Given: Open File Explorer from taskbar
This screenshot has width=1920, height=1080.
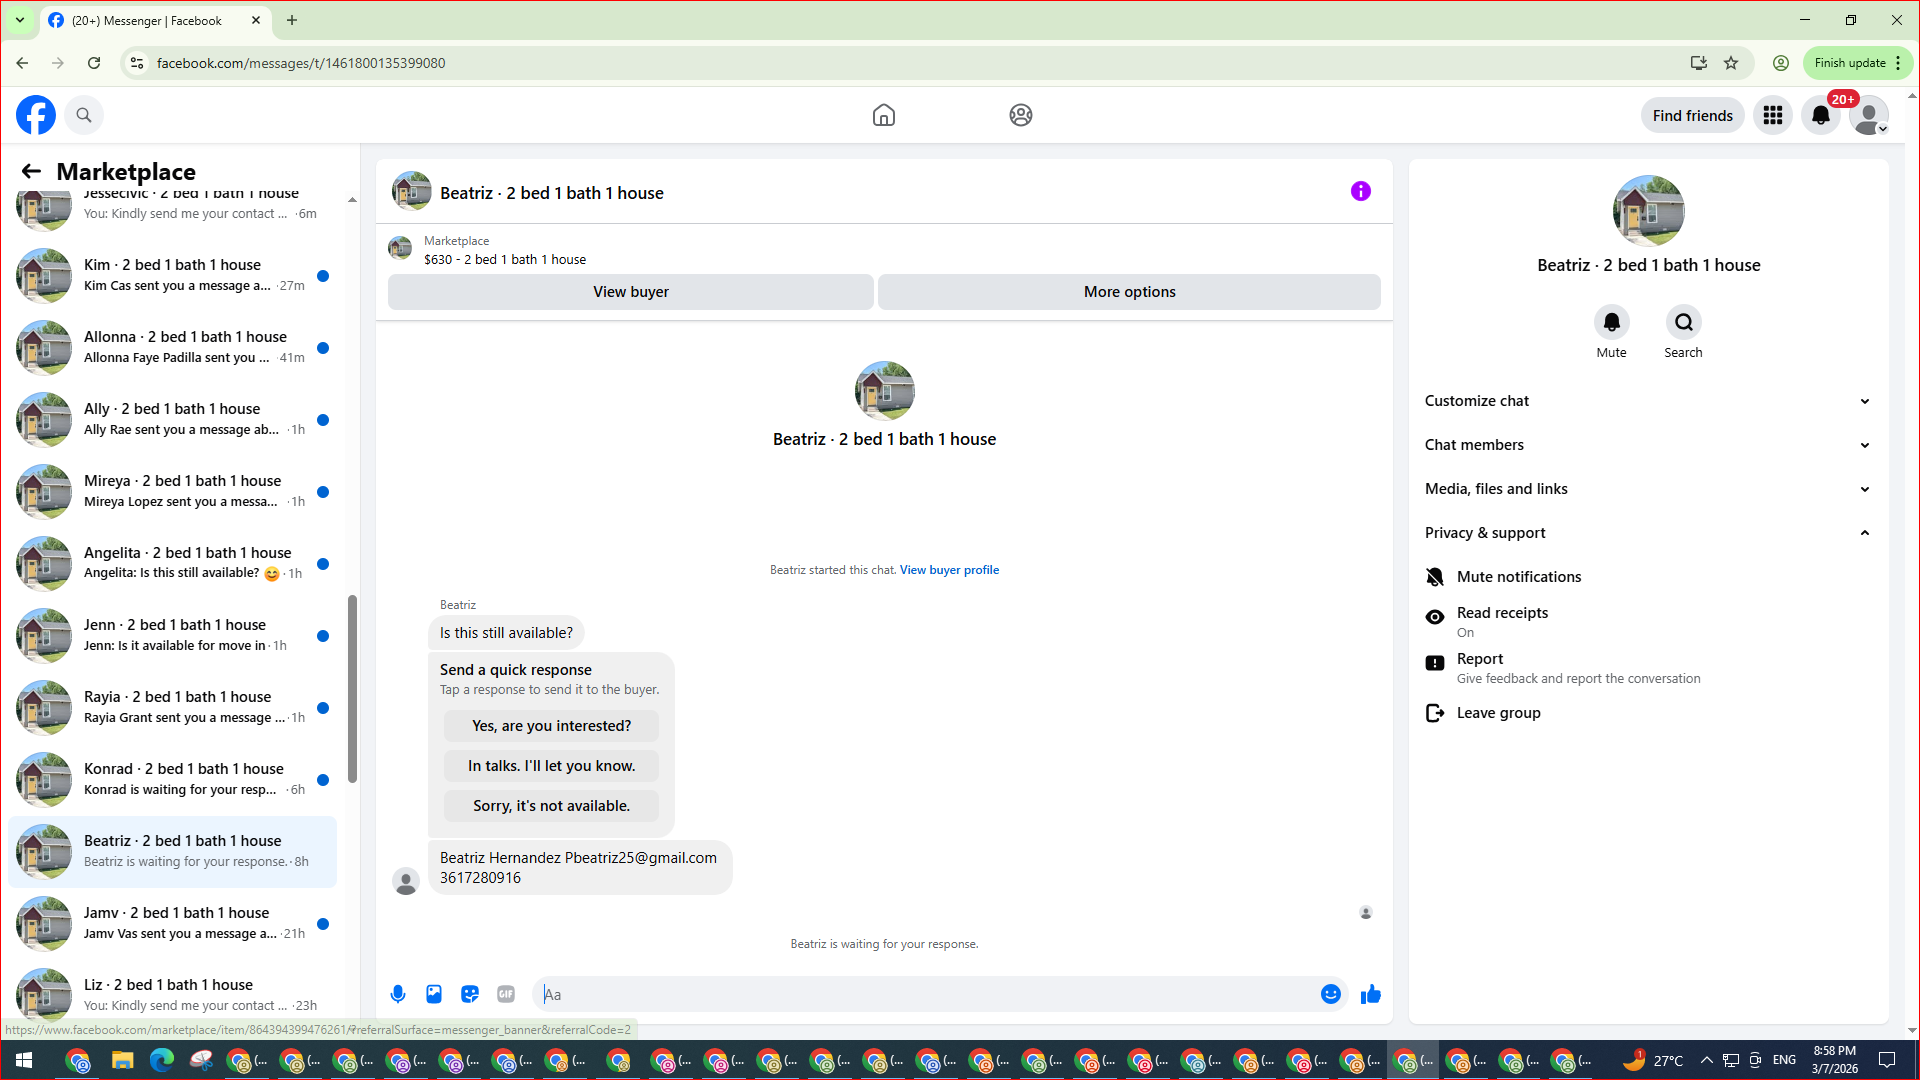Looking at the screenshot, I should 122,1060.
